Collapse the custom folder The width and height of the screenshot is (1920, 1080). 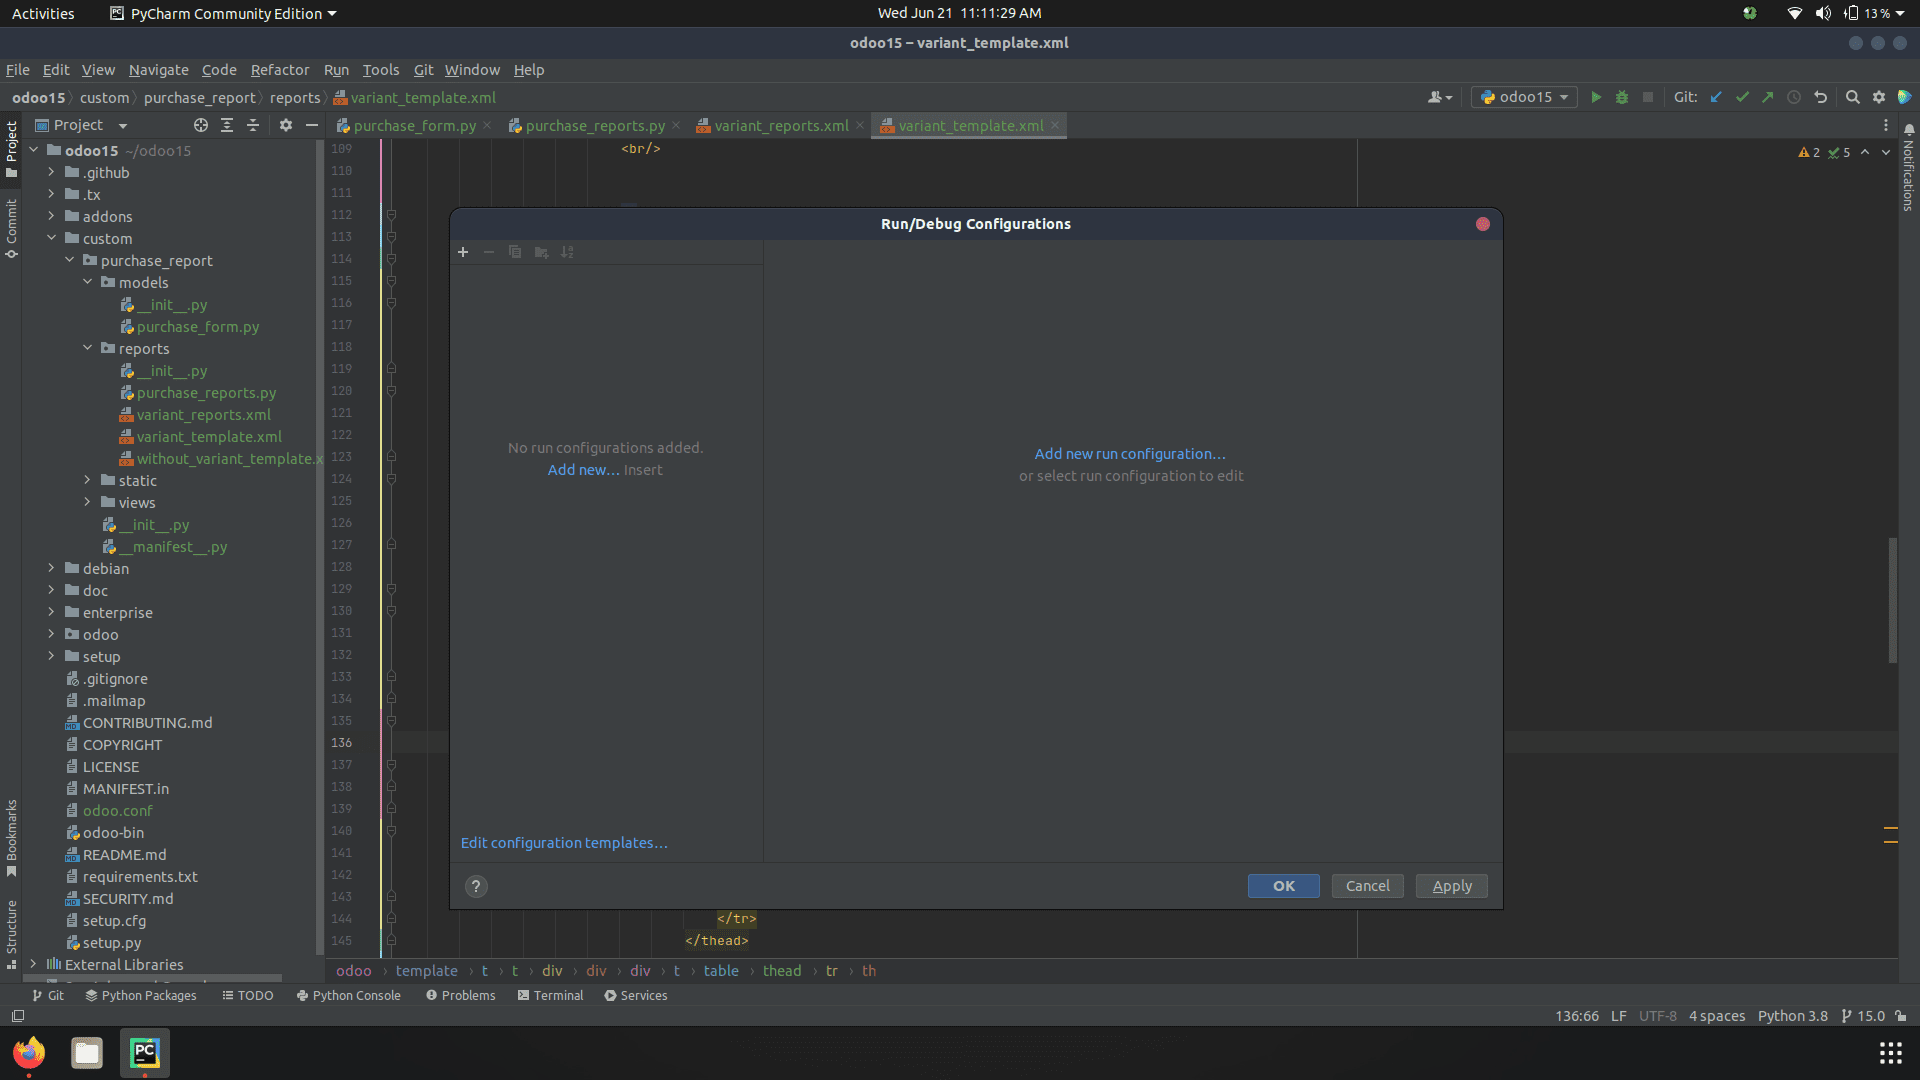click(x=51, y=238)
